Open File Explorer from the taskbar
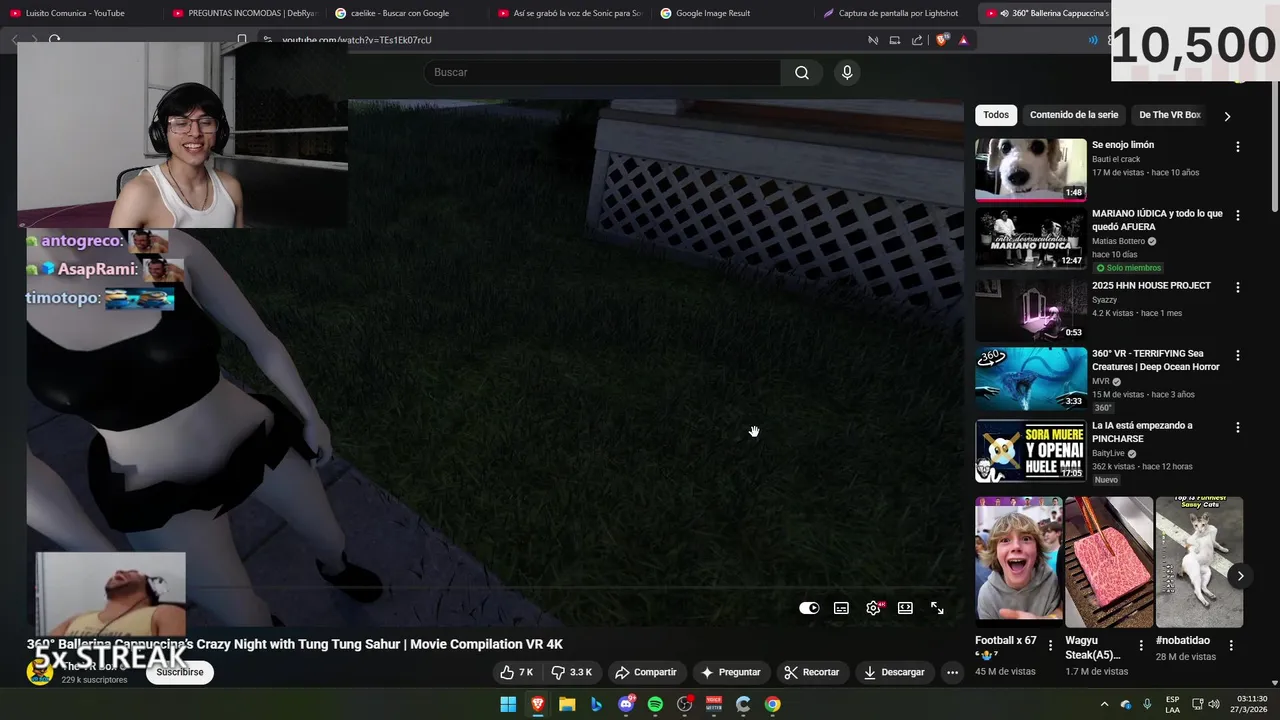Viewport: 1280px width, 720px height. (567, 704)
